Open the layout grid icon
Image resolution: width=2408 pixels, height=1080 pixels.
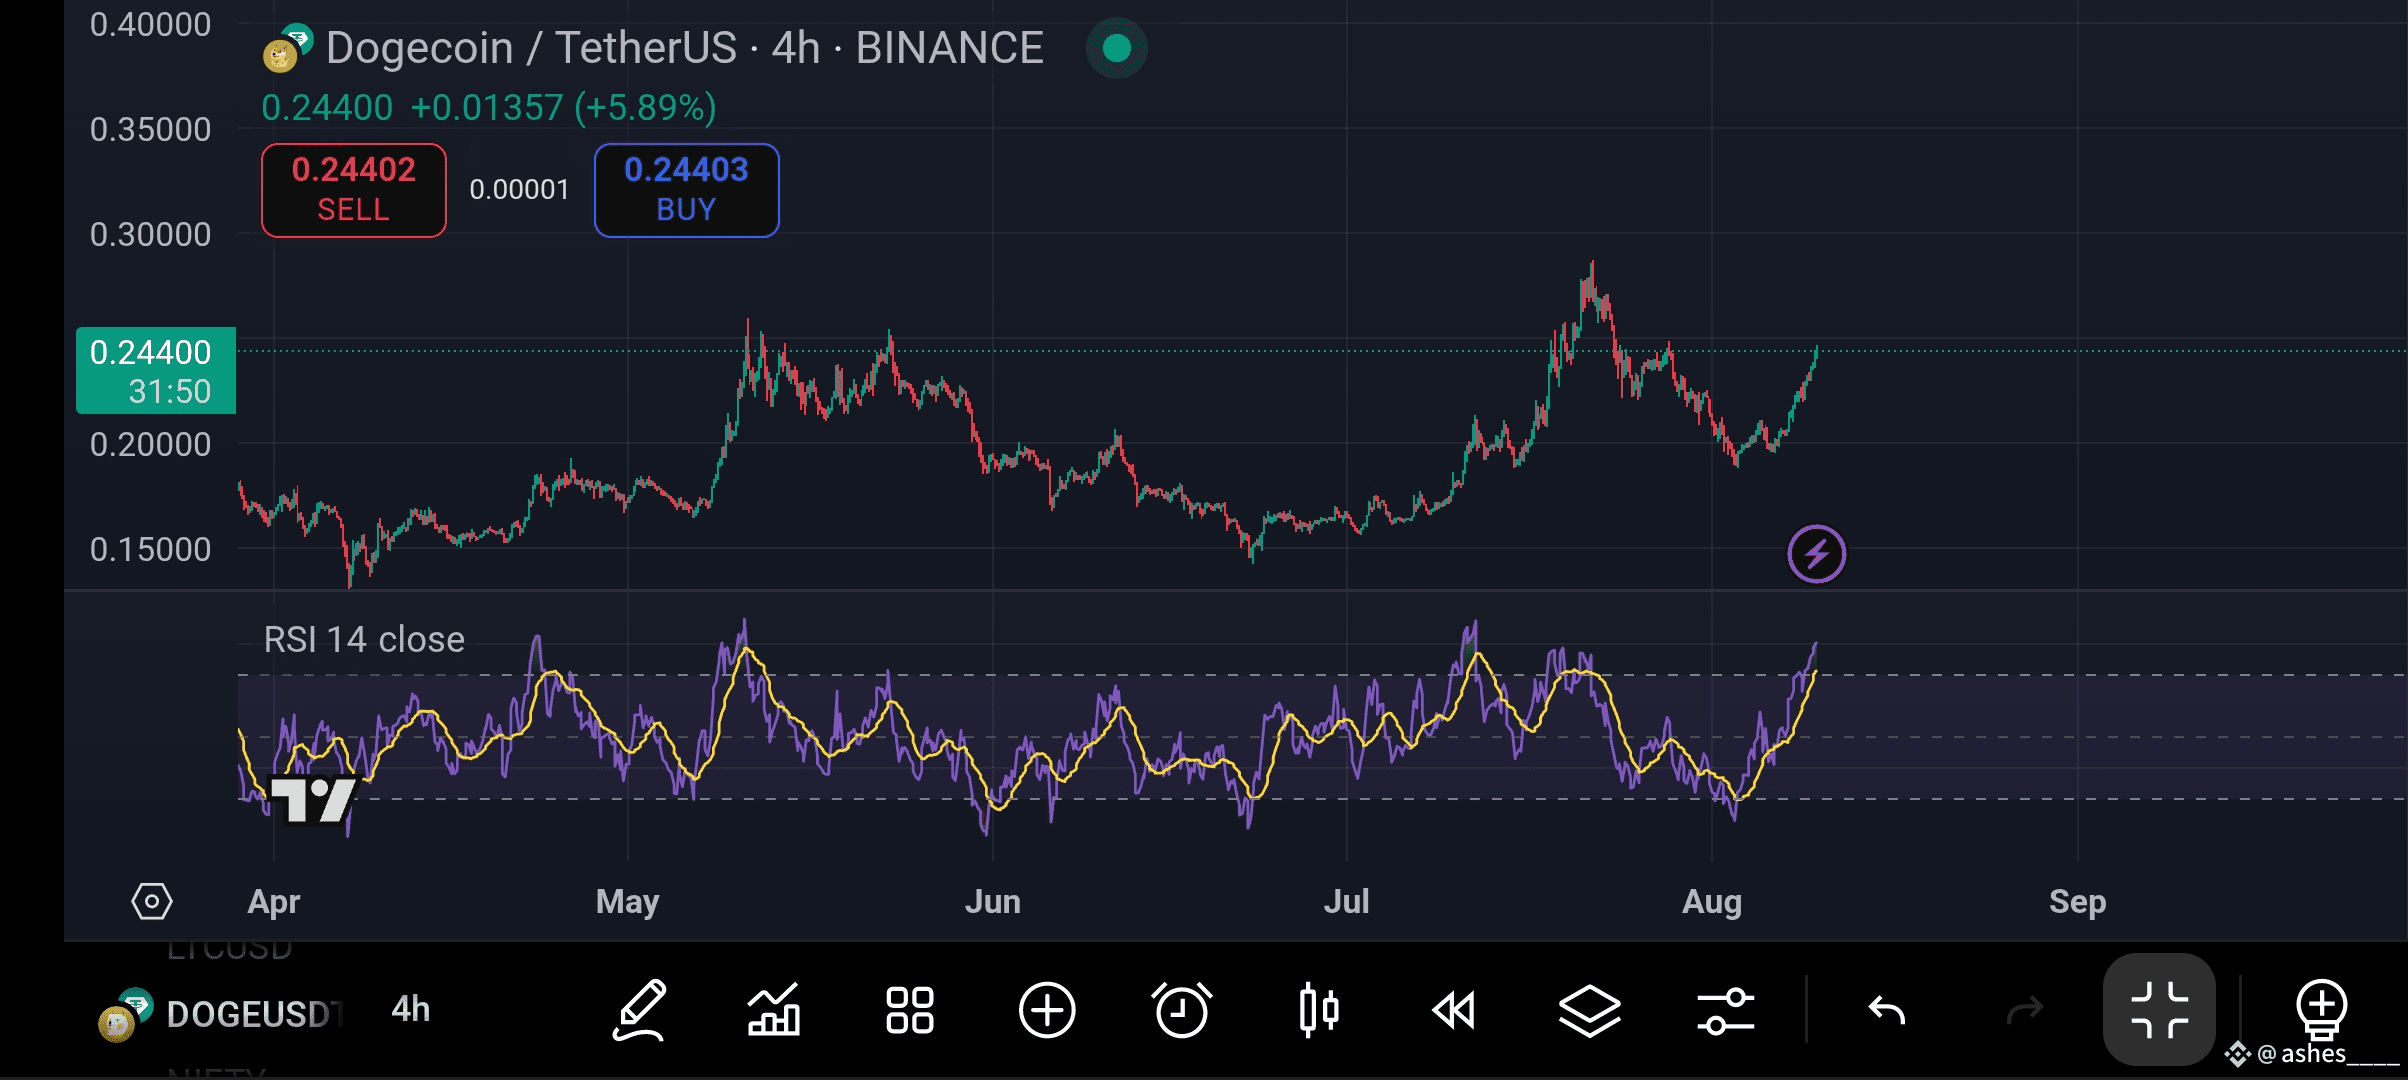pyautogui.click(x=910, y=1010)
